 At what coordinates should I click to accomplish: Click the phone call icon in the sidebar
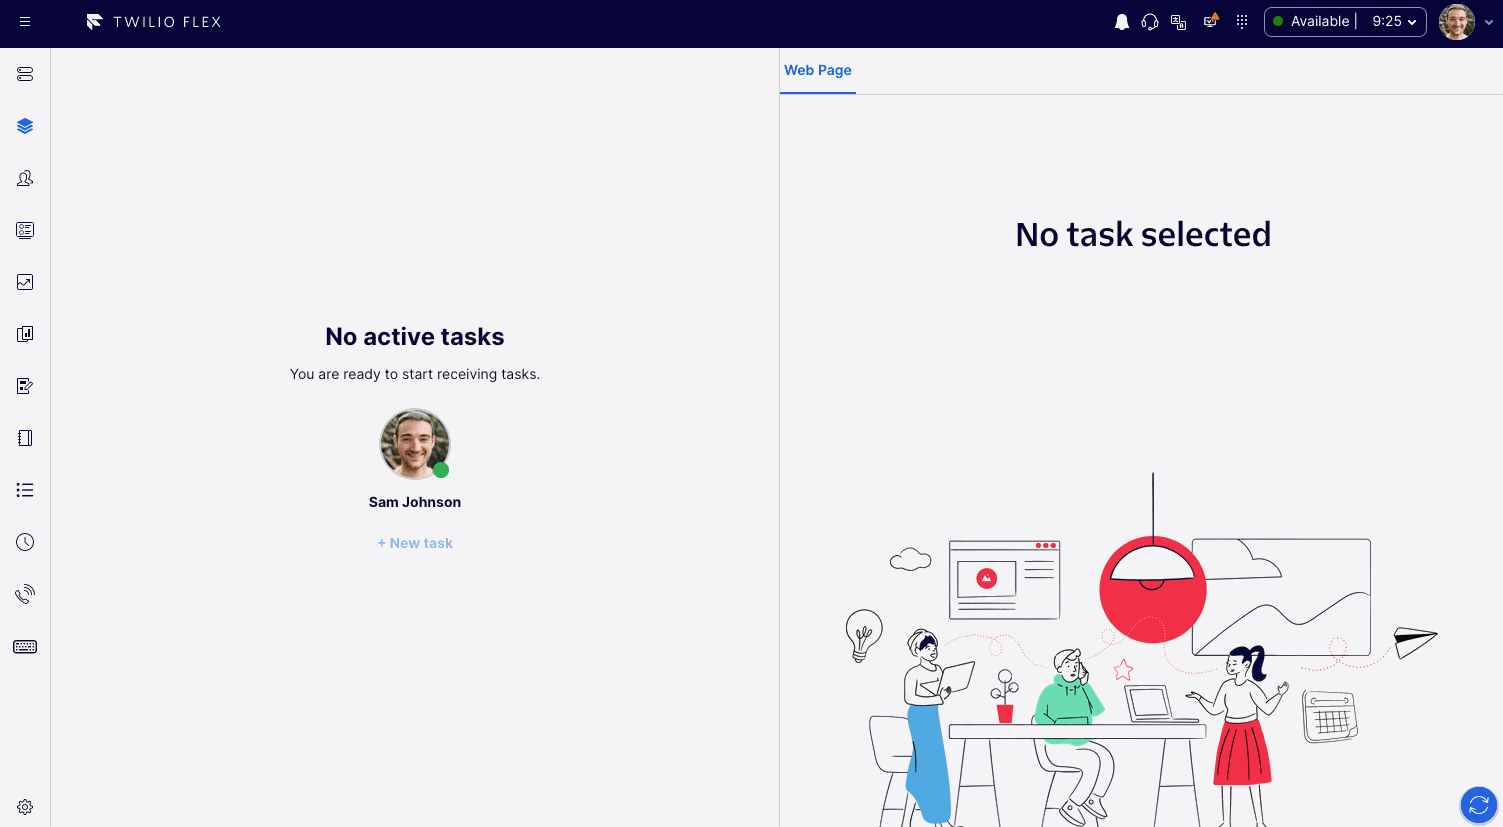25,594
